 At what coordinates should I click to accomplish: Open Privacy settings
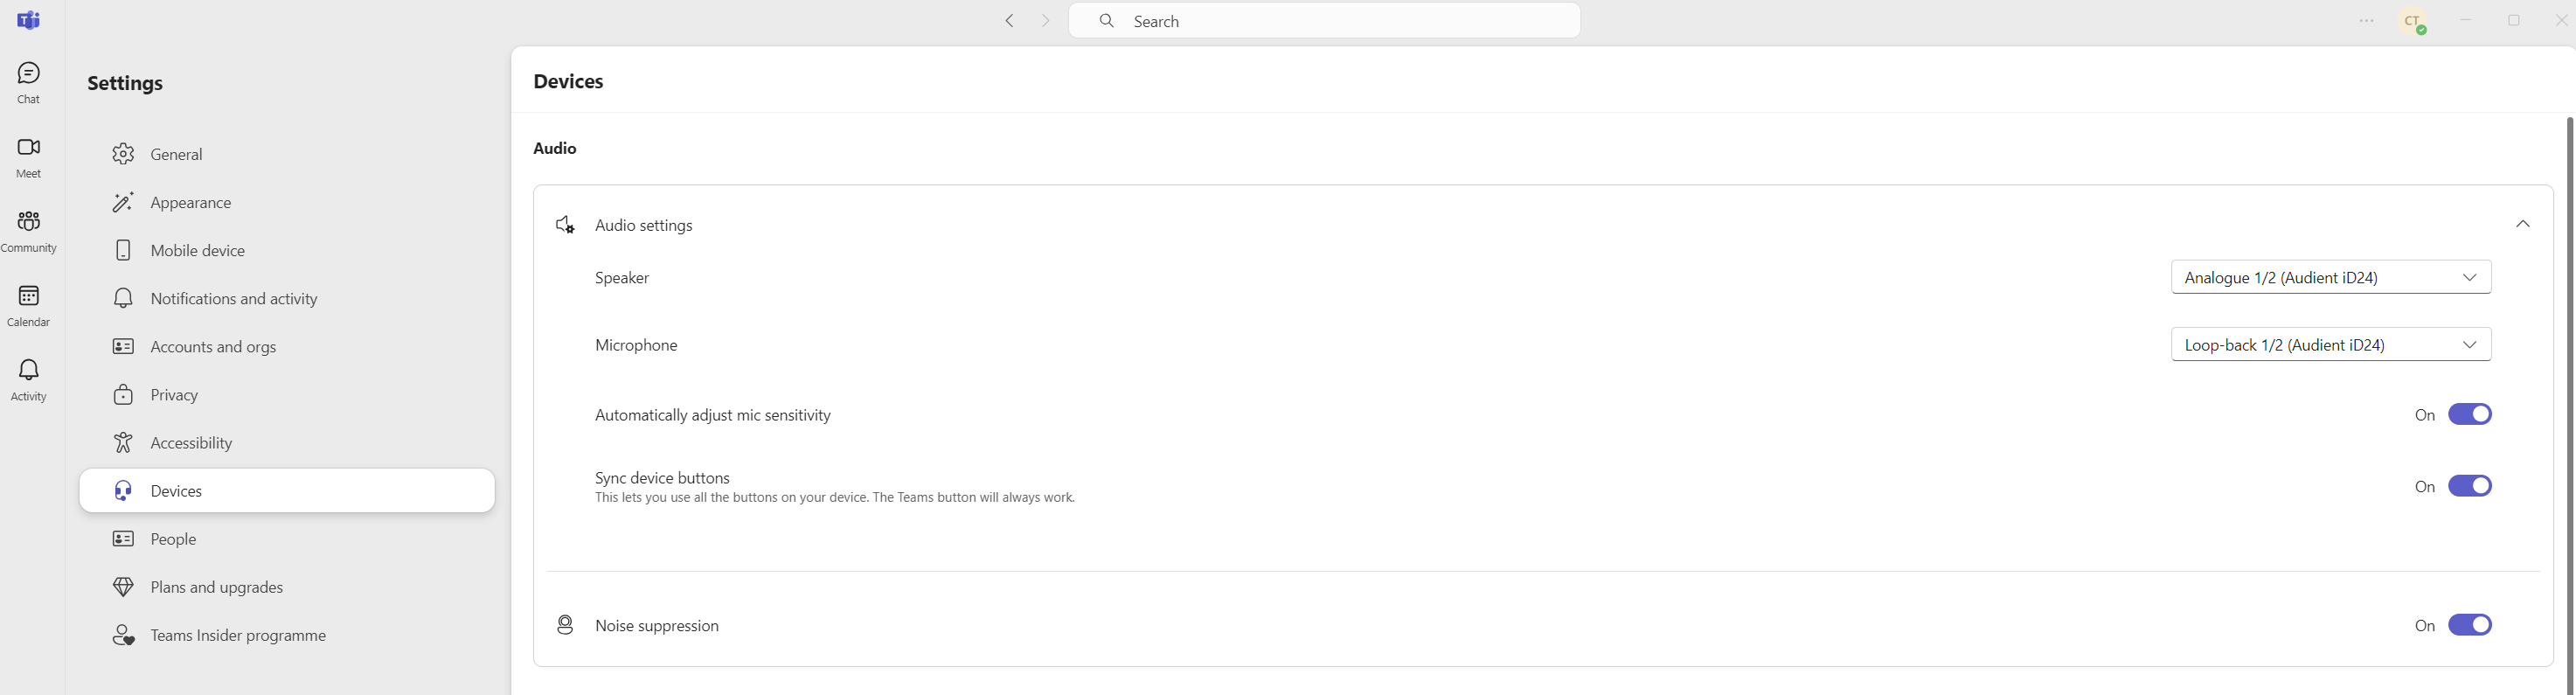tap(287, 394)
